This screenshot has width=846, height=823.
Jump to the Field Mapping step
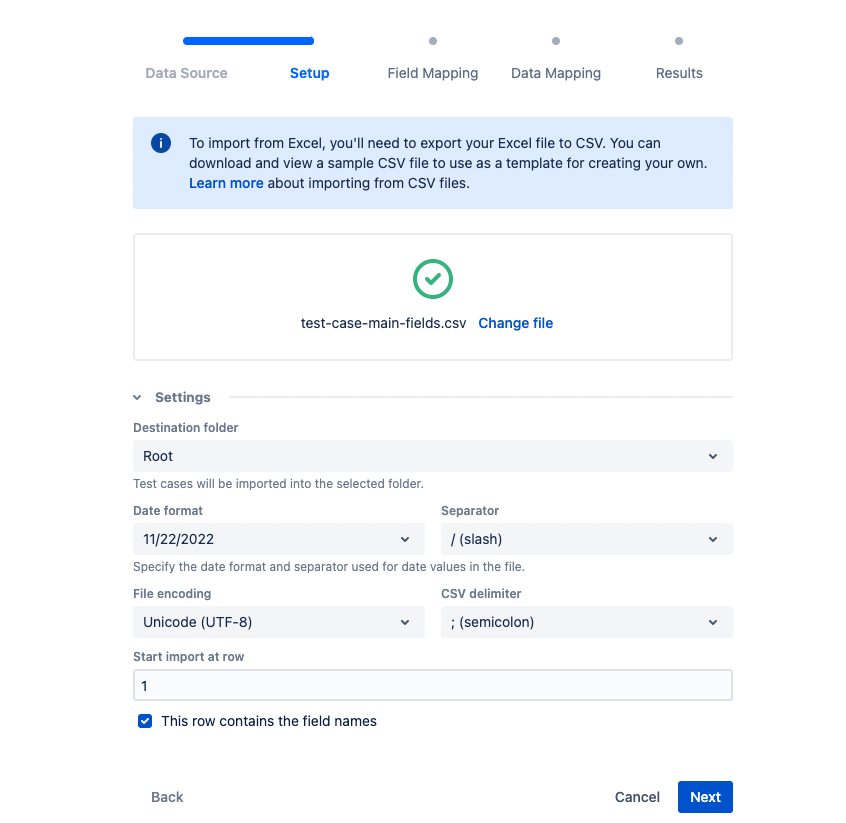coord(432,73)
